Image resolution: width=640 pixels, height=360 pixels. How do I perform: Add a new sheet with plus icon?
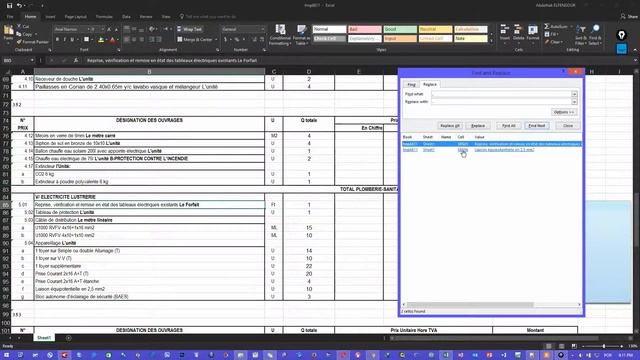68,338
